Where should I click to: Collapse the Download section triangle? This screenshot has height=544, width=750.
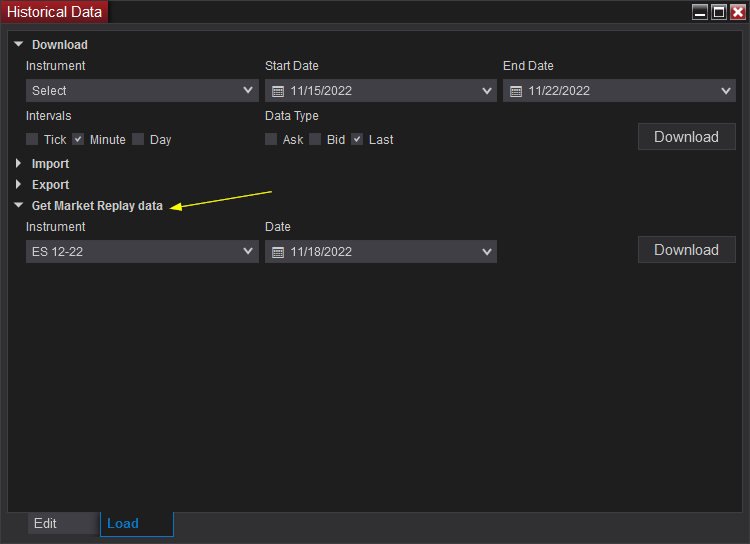pos(19,44)
